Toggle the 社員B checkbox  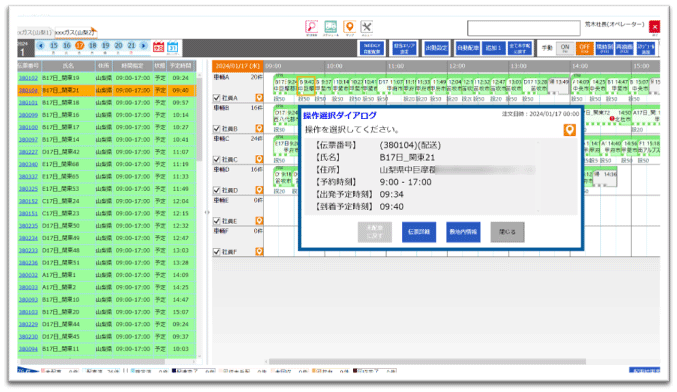pyautogui.click(x=217, y=129)
